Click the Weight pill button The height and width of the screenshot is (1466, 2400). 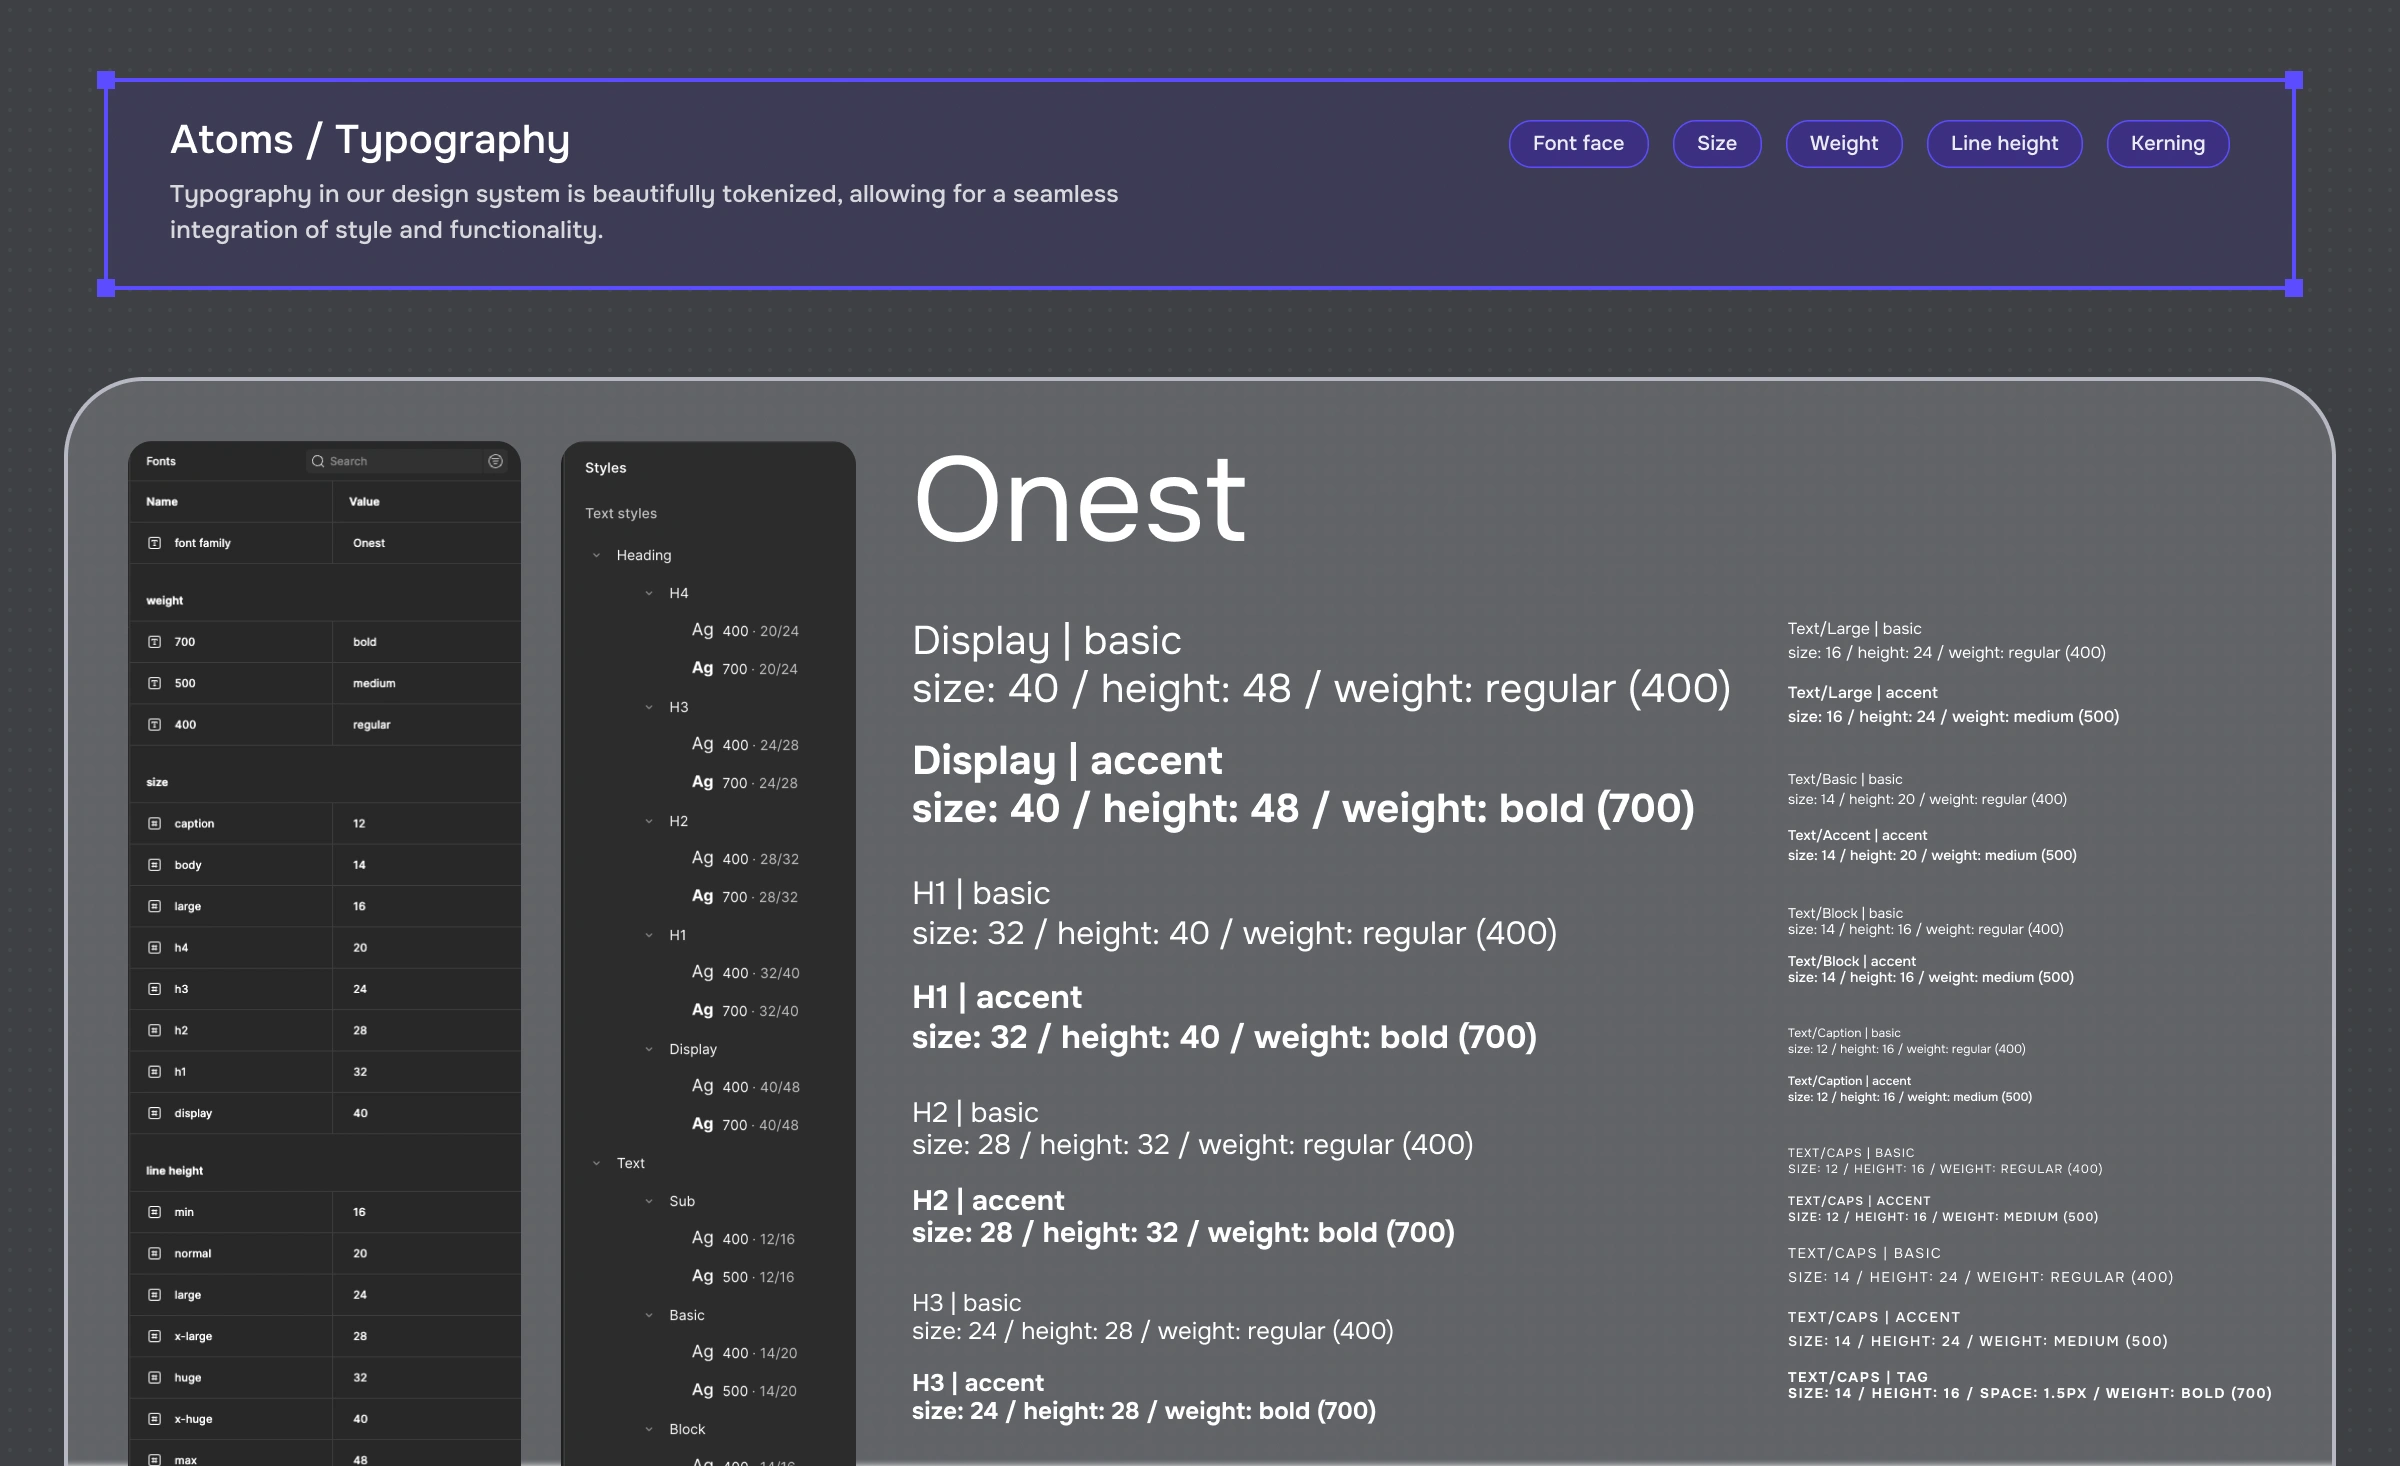1843,144
